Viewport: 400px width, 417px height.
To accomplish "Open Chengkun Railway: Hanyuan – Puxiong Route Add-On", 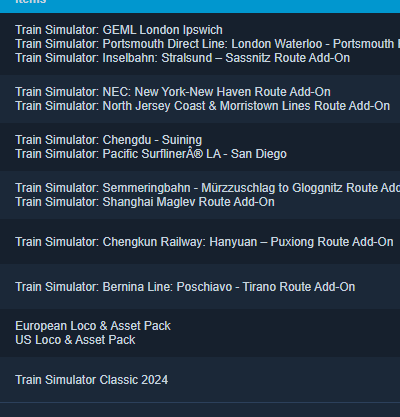I will click(x=204, y=242).
